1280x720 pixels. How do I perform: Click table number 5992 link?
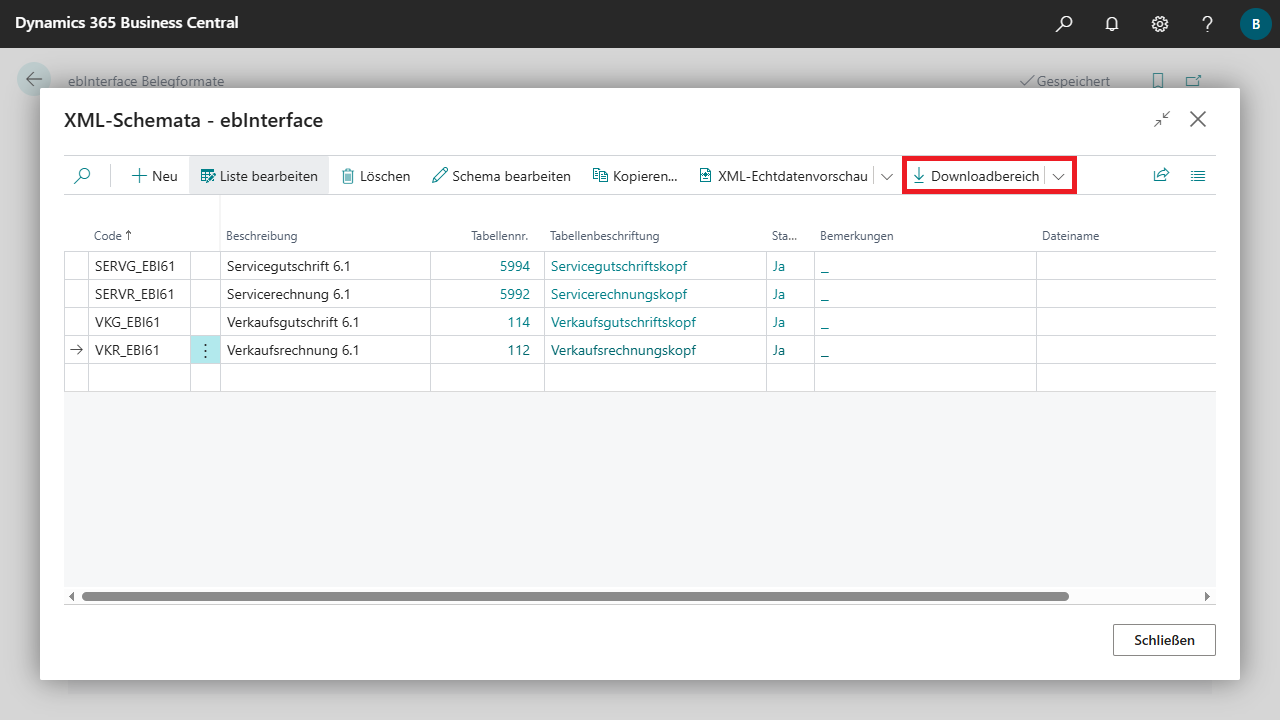coord(515,294)
